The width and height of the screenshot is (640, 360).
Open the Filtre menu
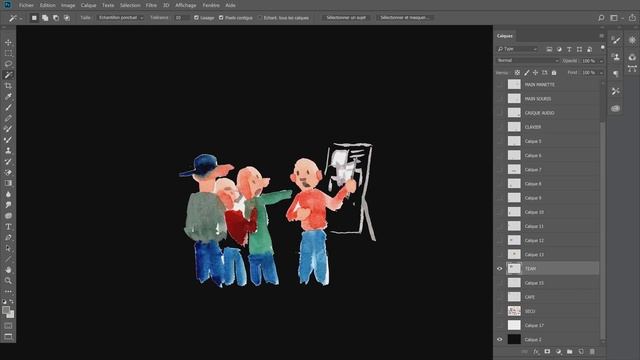pyautogui.click(x=151, y=5)
